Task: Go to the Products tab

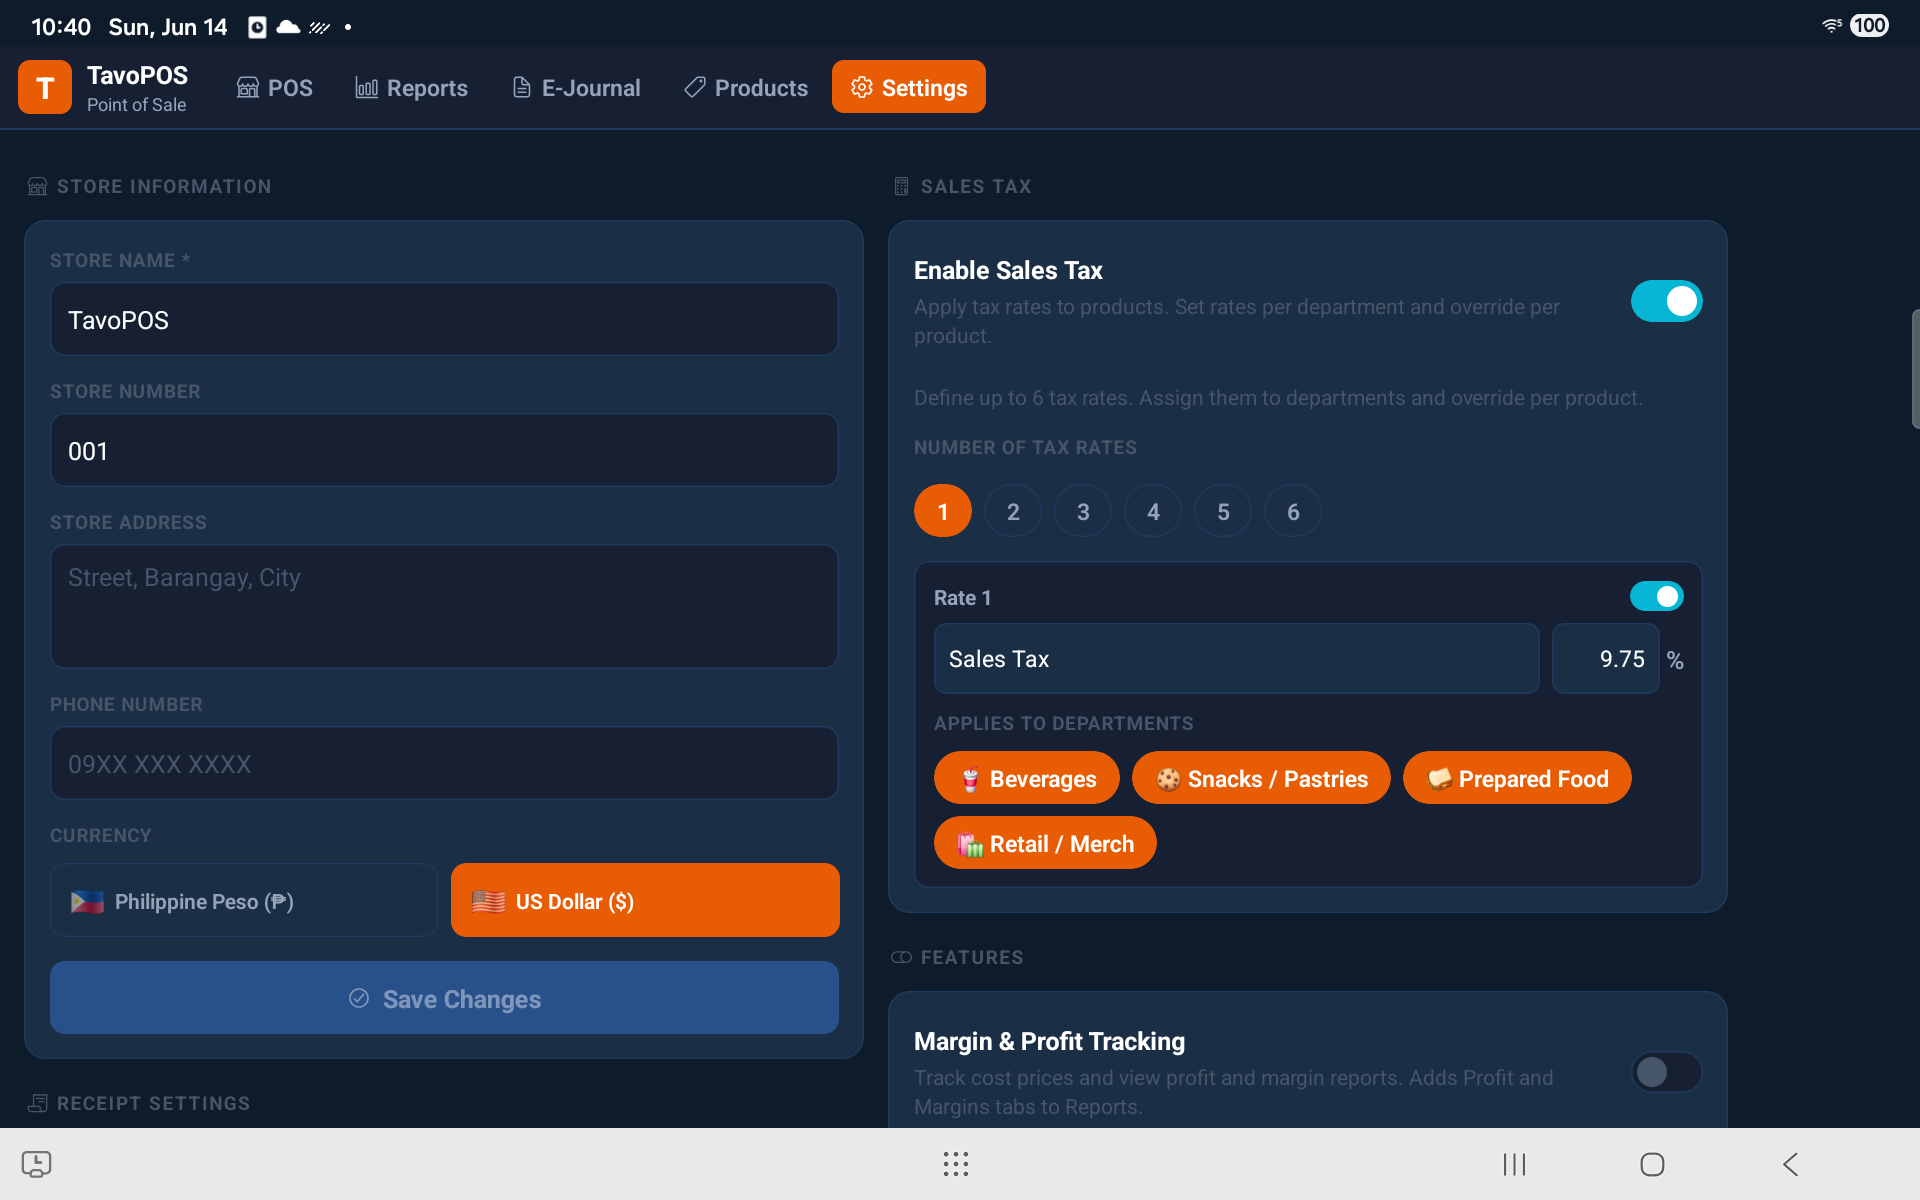Action: coord(746,88)
